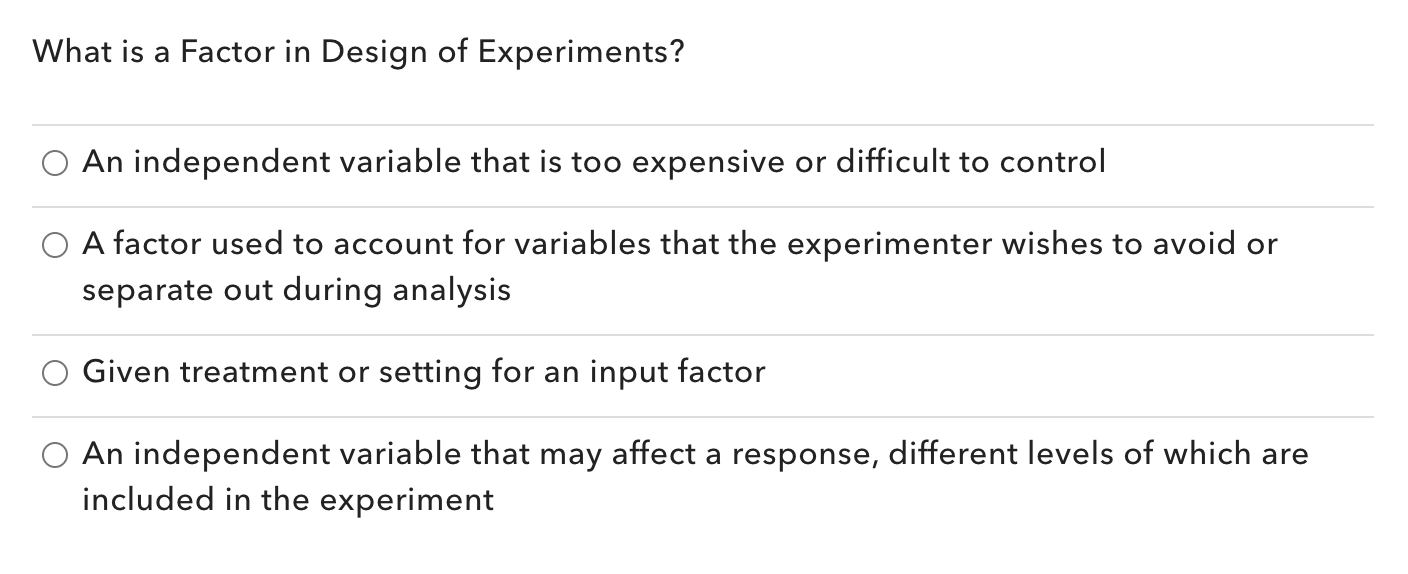Click the word 'Design' in the question

point(375,53)
